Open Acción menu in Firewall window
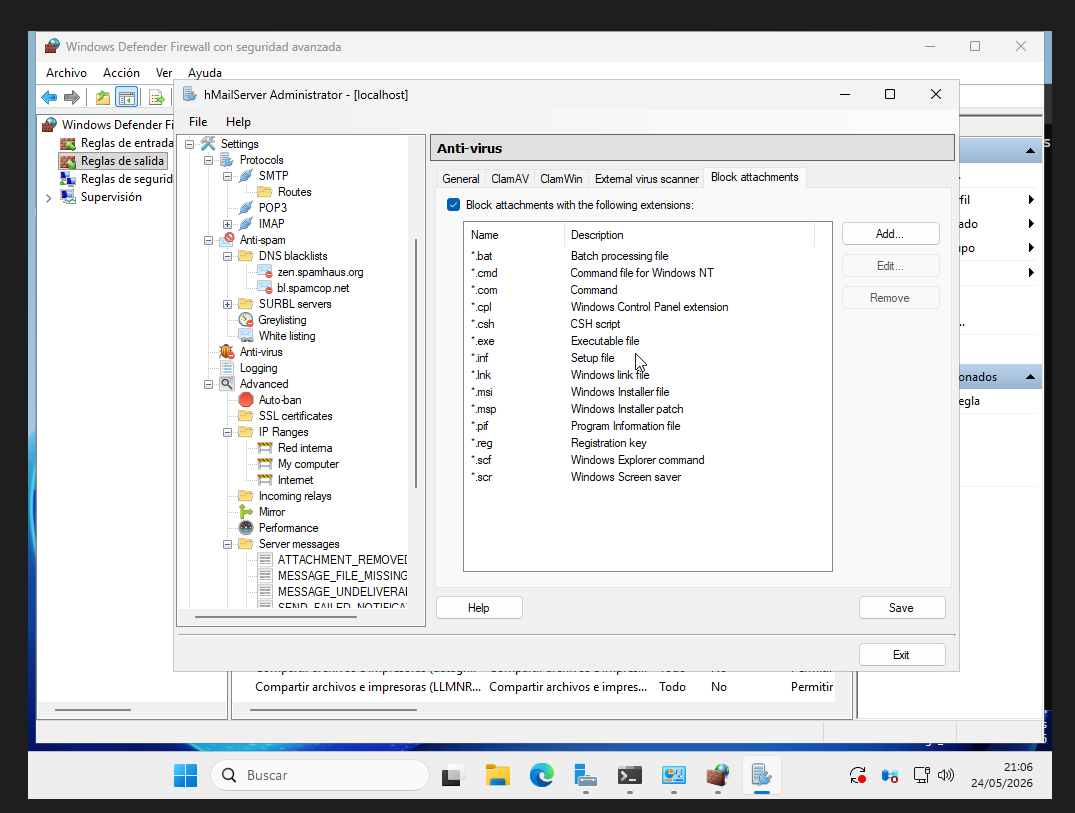Image resolution: width=1075 pixels, height=813 pixels. click(x=121, y=73)
